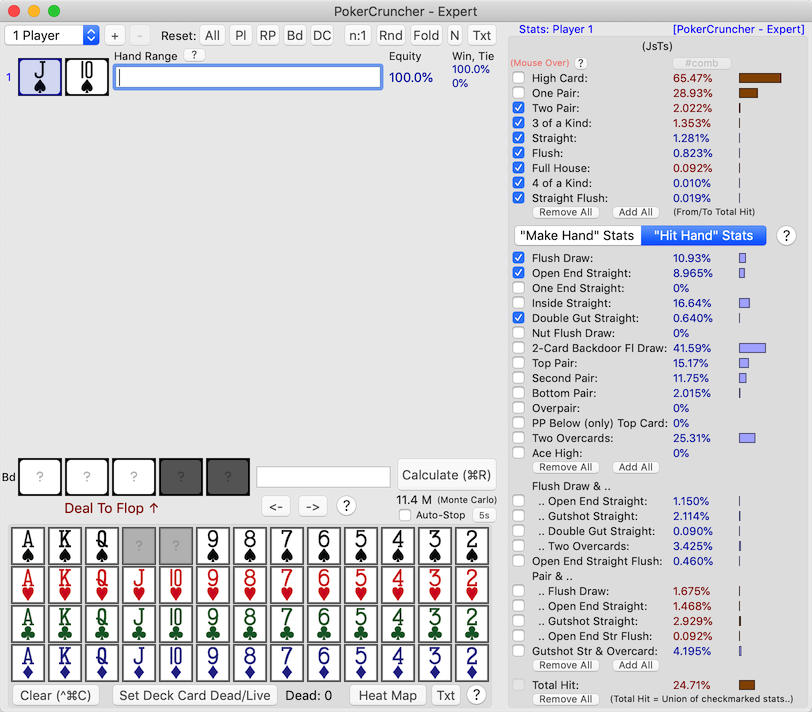The image size is (812, 712).
Task: Open help for Hit Hand stats
Action: click(x=786, y=236)
